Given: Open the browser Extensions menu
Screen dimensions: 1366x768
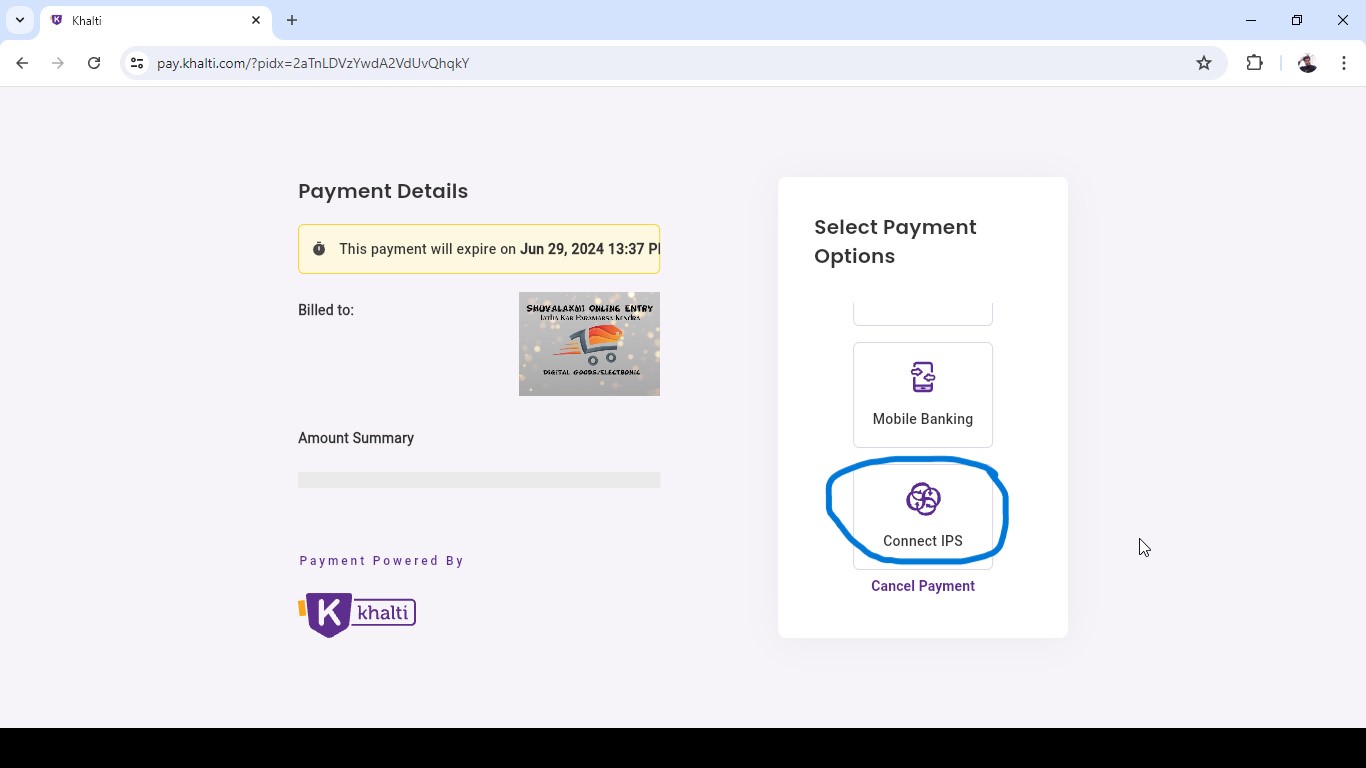Looking at the screenshot, I should 1254,63.
